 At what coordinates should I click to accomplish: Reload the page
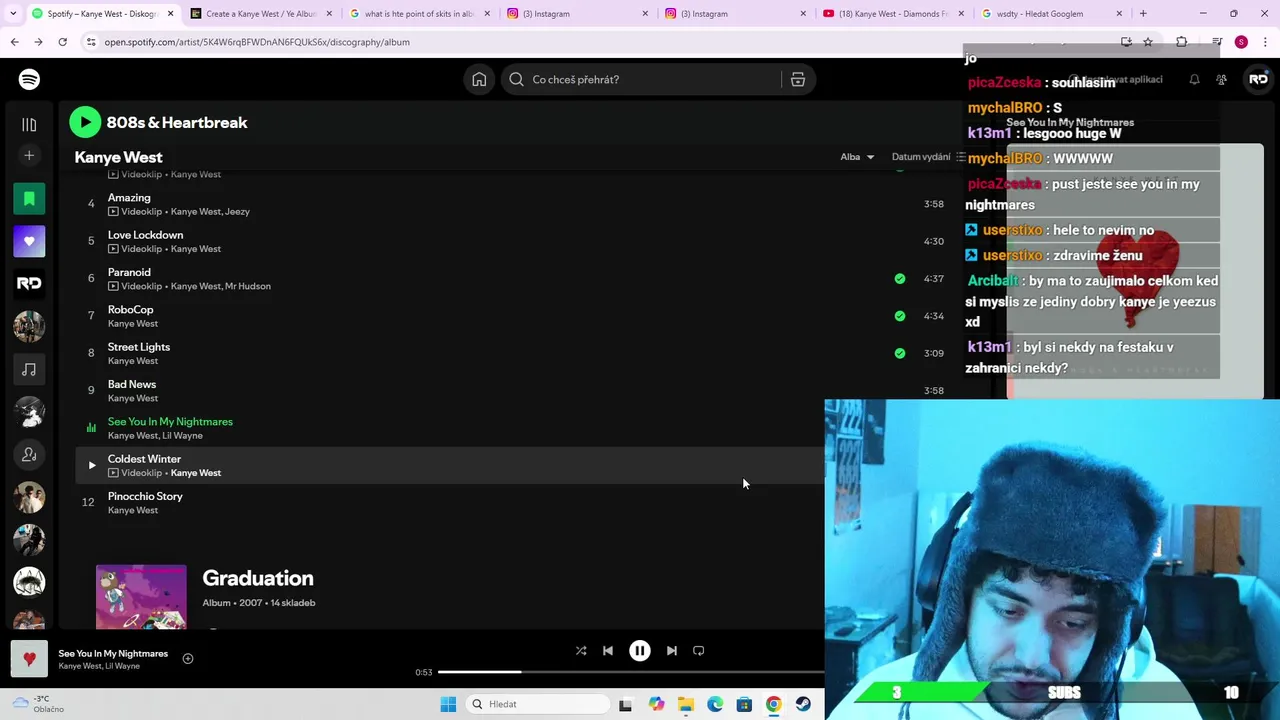pos(62,42)
